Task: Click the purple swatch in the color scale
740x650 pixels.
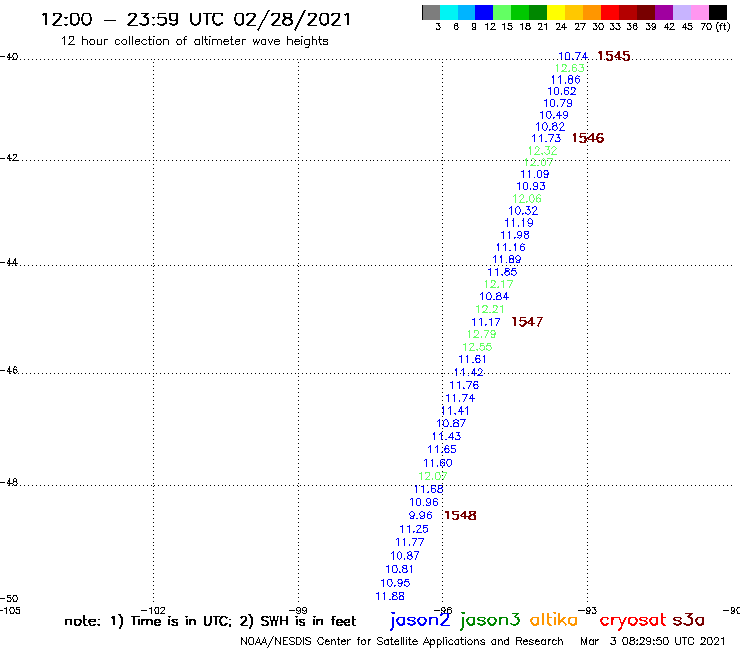Action: pyautogui.click(x=664, y=12)
